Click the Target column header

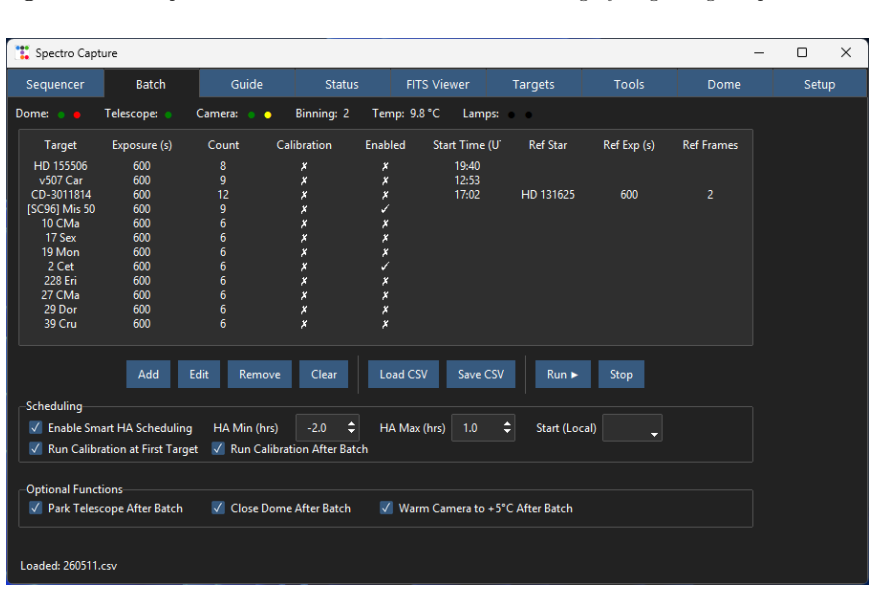tap(60, 145)
